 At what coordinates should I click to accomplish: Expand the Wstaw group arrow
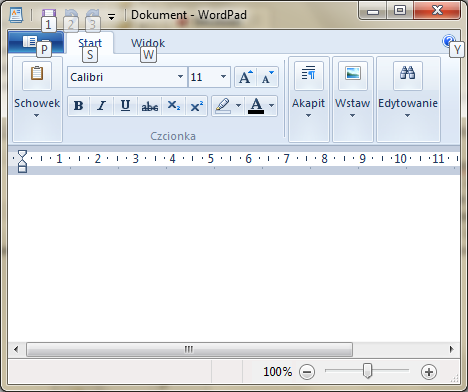(x=352, y=116)
